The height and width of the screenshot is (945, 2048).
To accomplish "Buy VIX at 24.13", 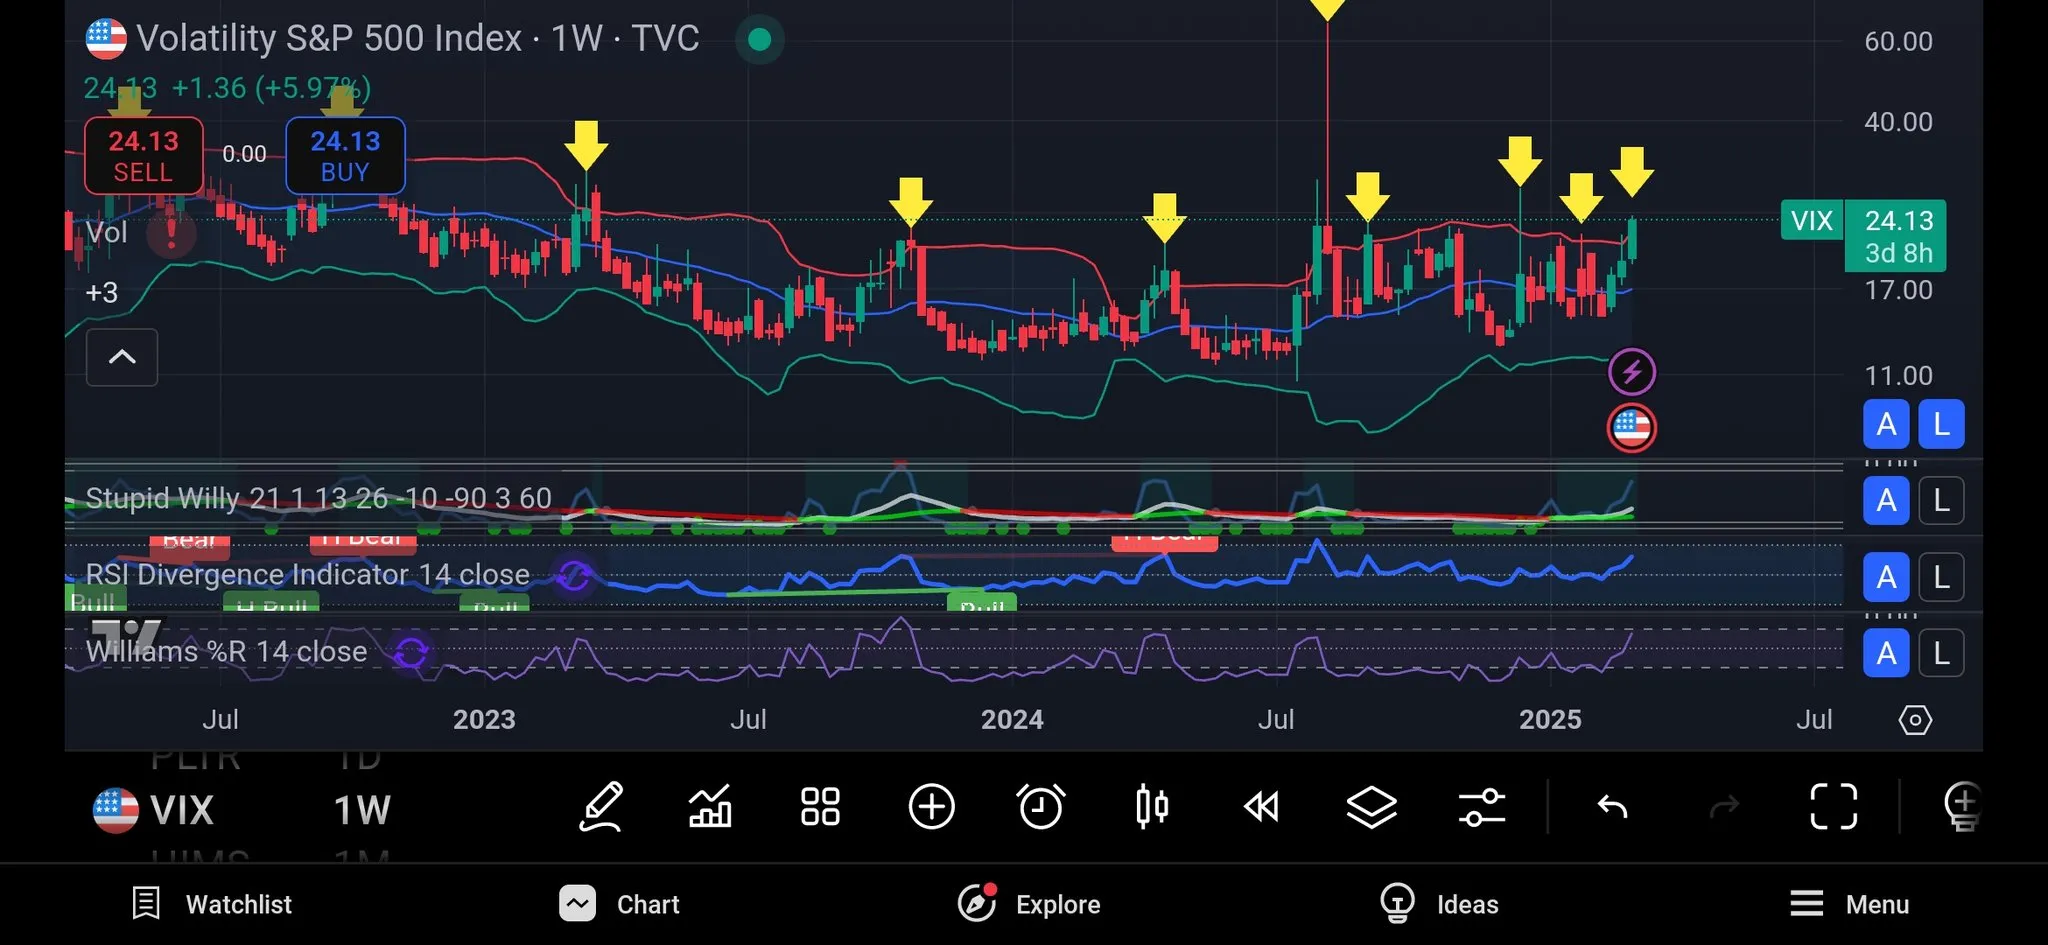I will tap(345, 156).
